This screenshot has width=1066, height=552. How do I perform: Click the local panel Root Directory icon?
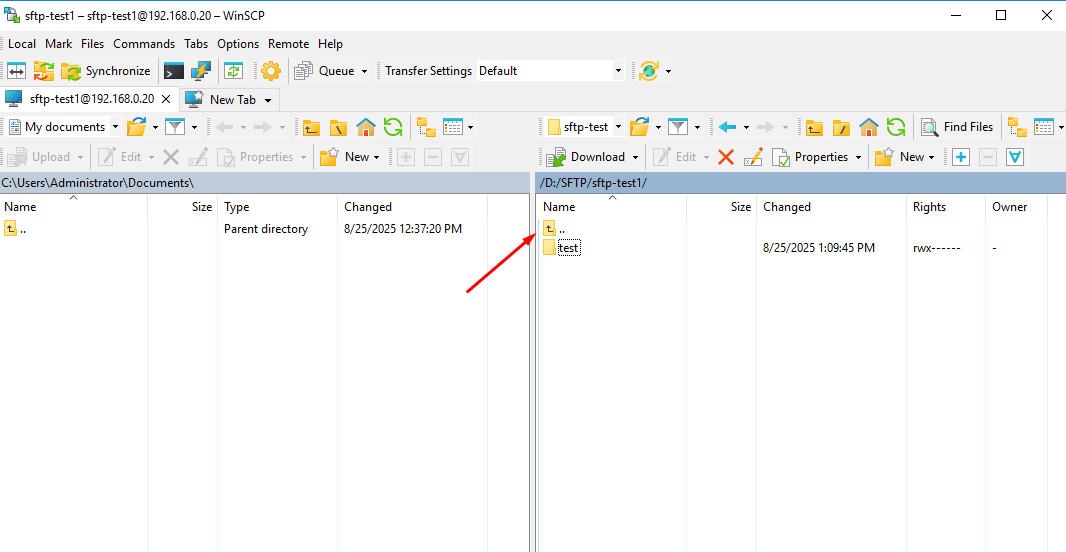(339, 126)
